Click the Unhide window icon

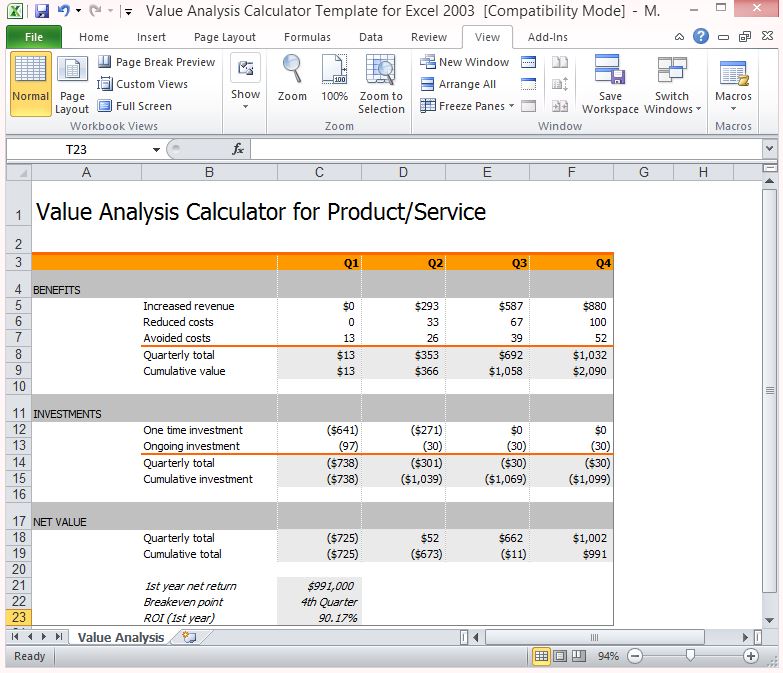tap(528, 106)
